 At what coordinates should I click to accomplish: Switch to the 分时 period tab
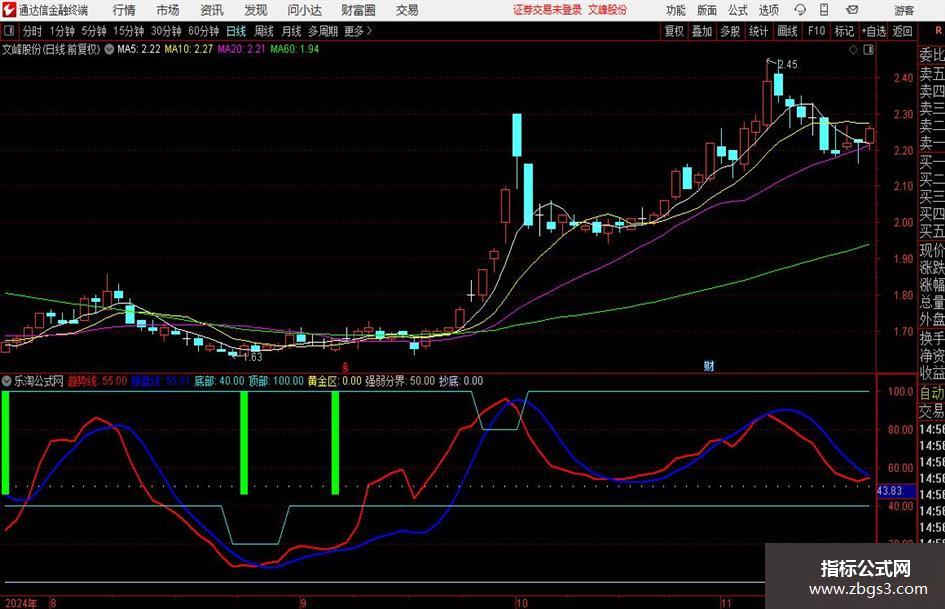[33, 31]
